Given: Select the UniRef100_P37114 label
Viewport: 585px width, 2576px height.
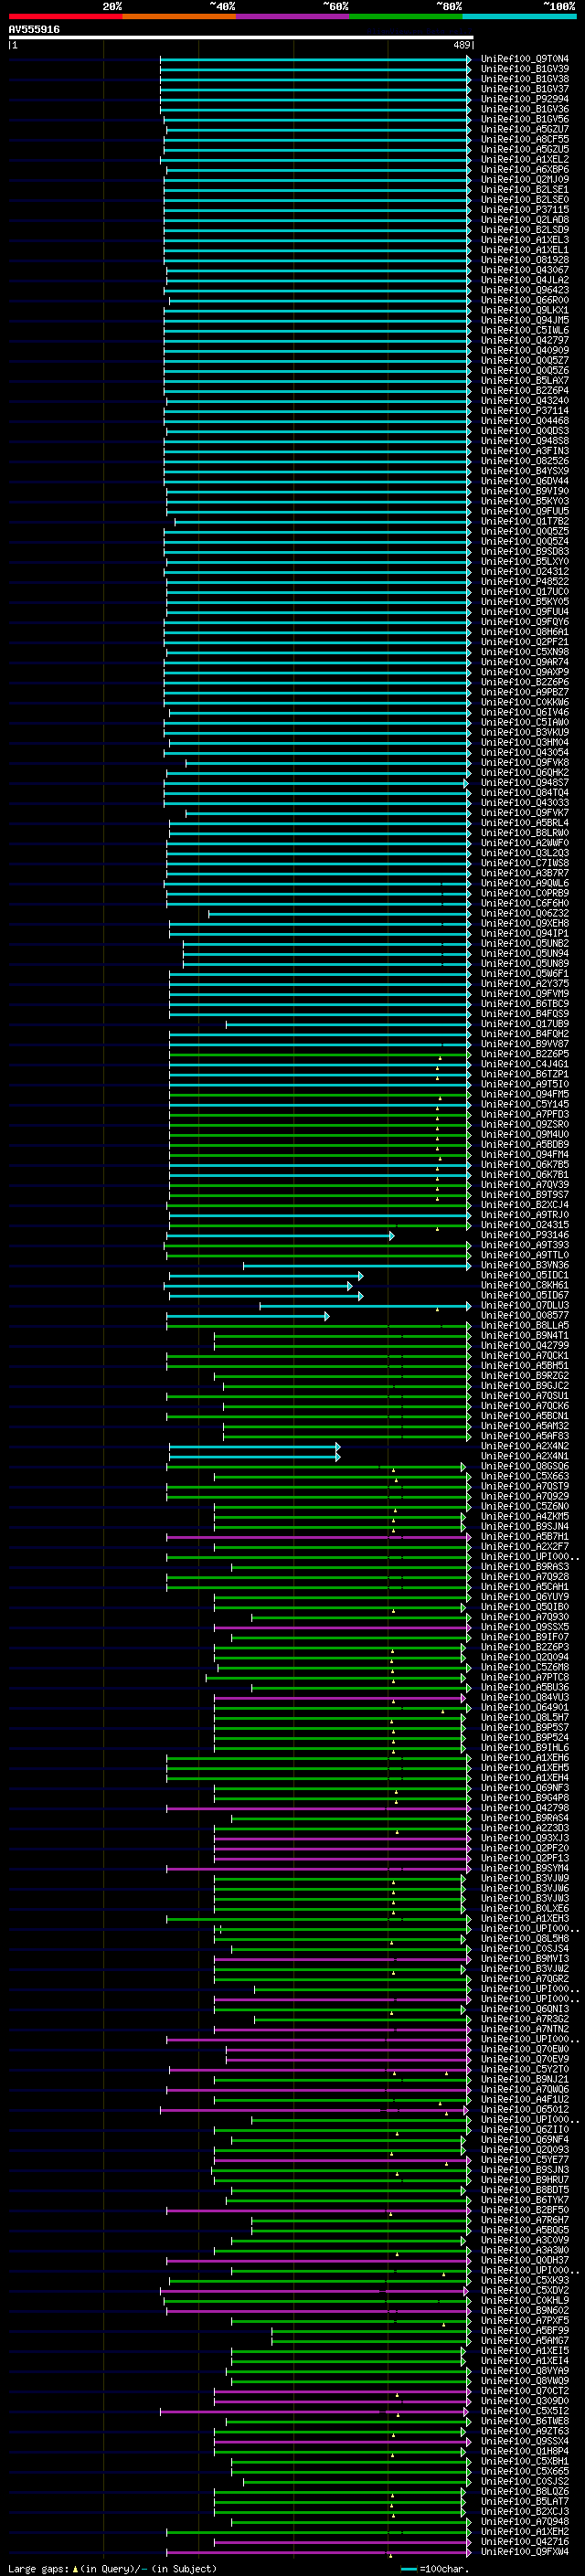Looking at the screenshot, I should click(x=525, y=411).
